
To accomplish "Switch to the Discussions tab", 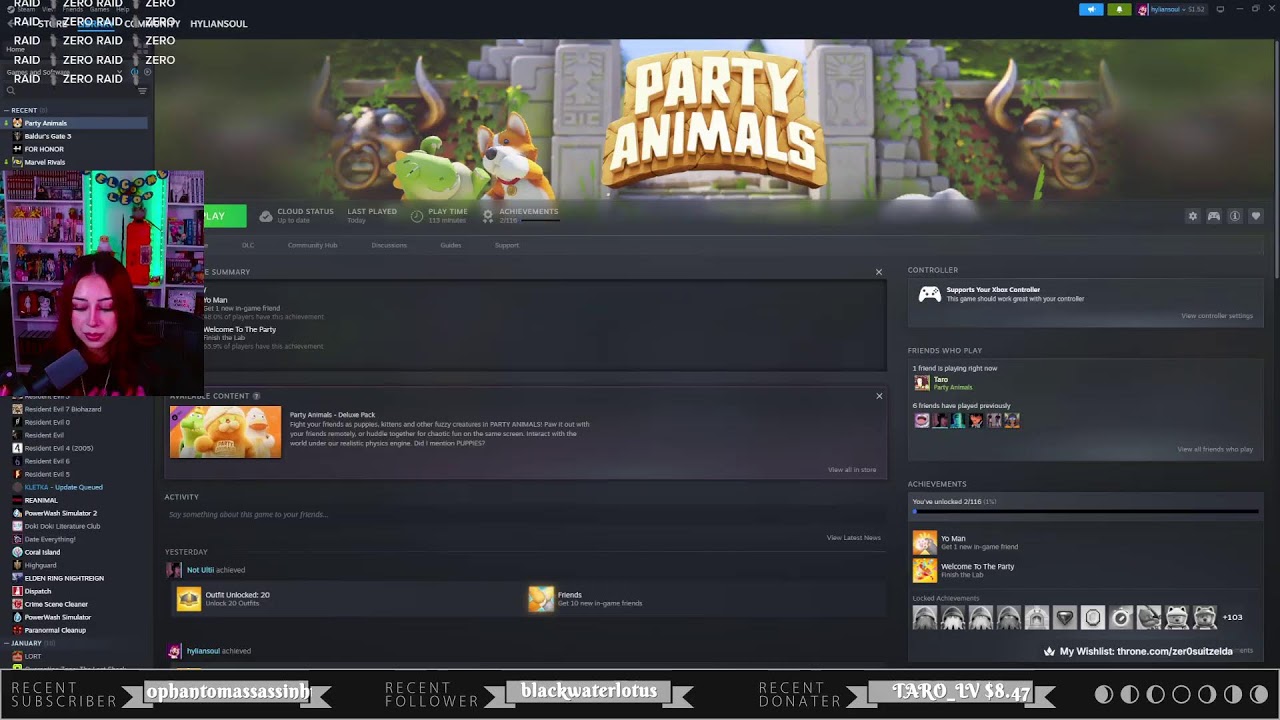I will 389,245.
